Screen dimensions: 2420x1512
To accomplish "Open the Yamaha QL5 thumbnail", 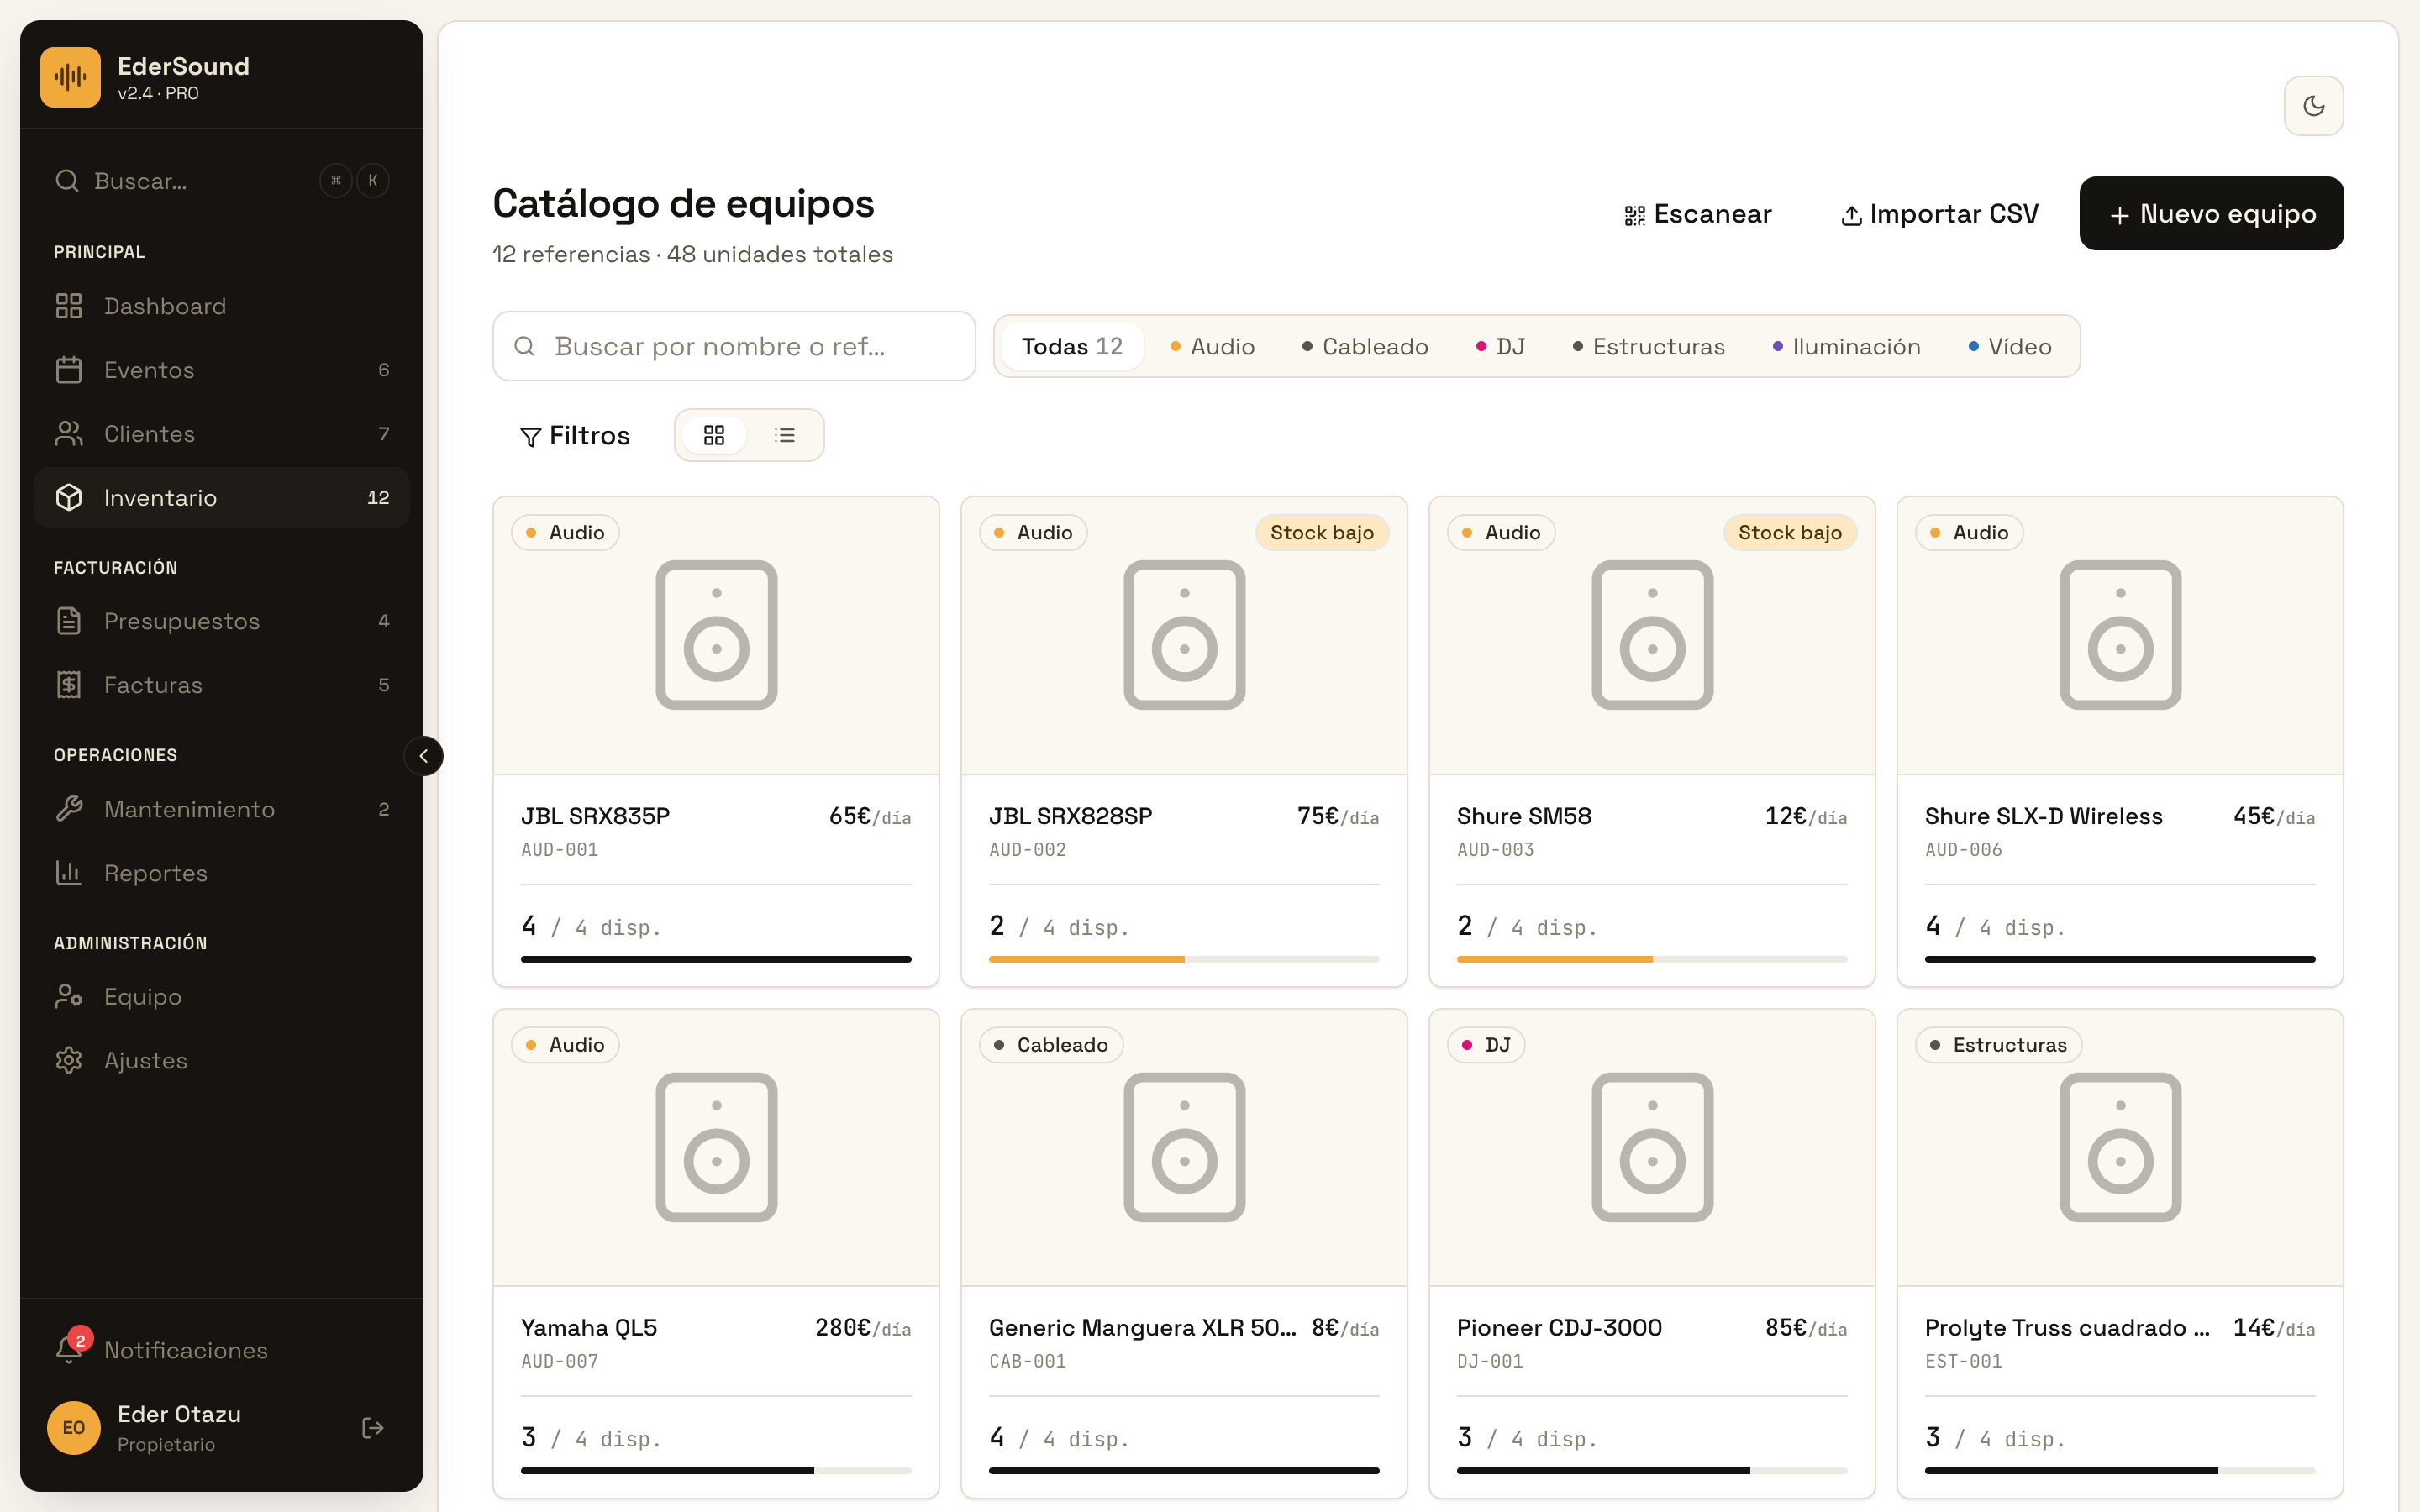I will (716, 1147).
